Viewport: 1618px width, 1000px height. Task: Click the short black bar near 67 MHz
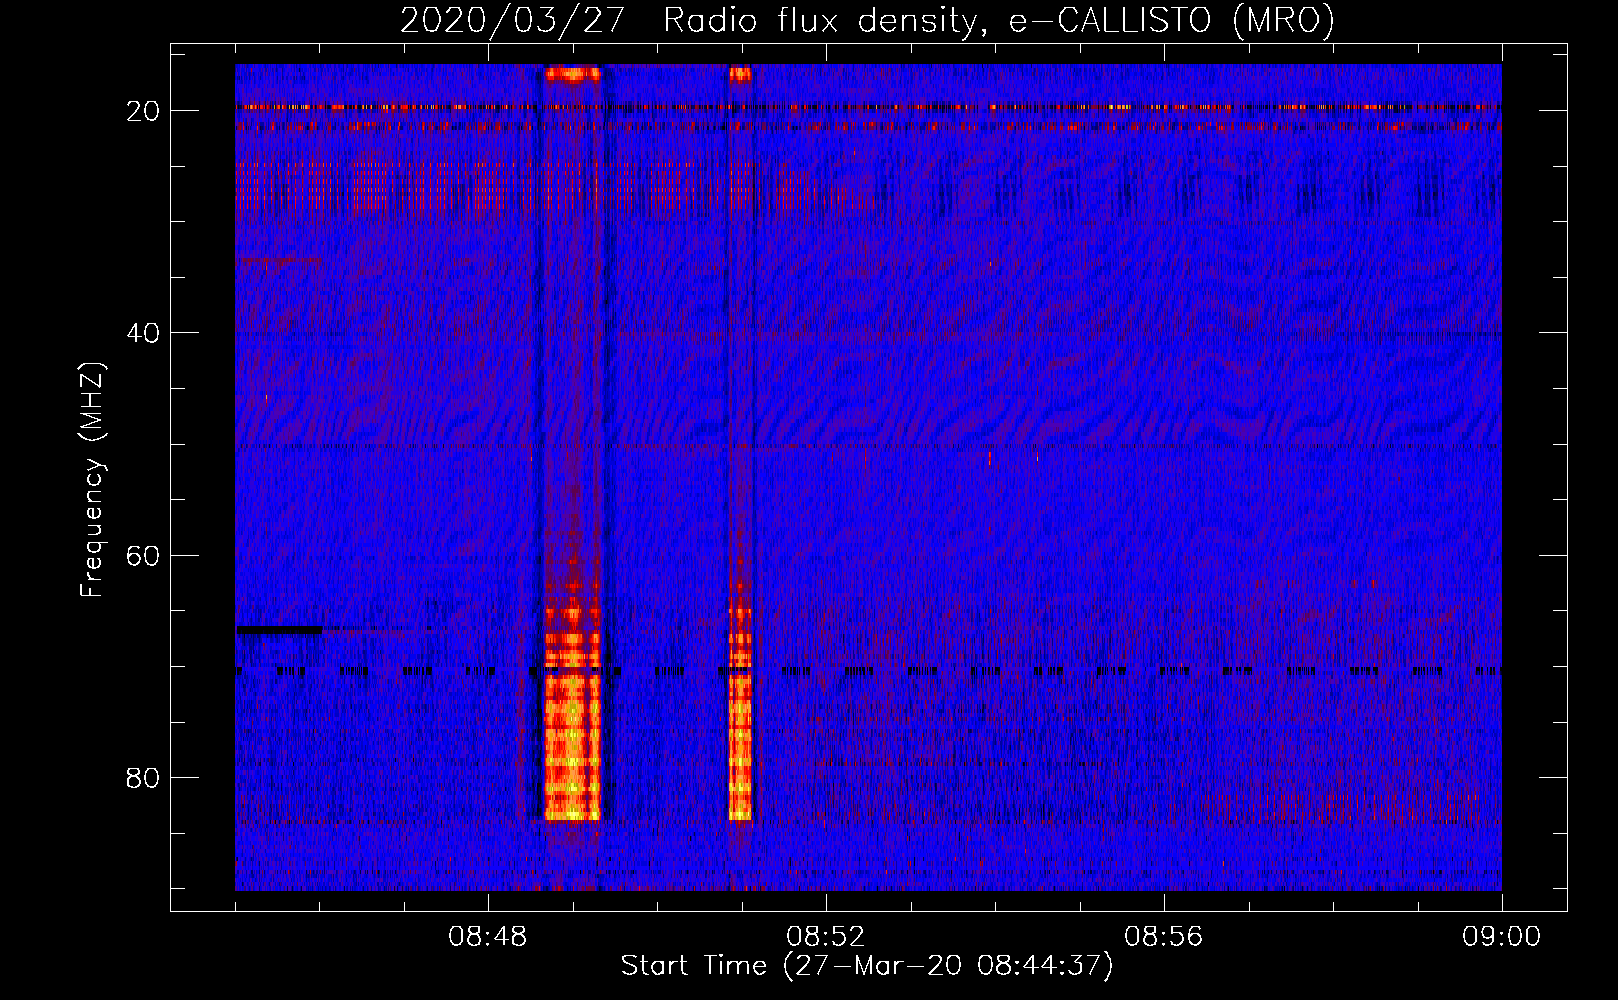[279, 630]
